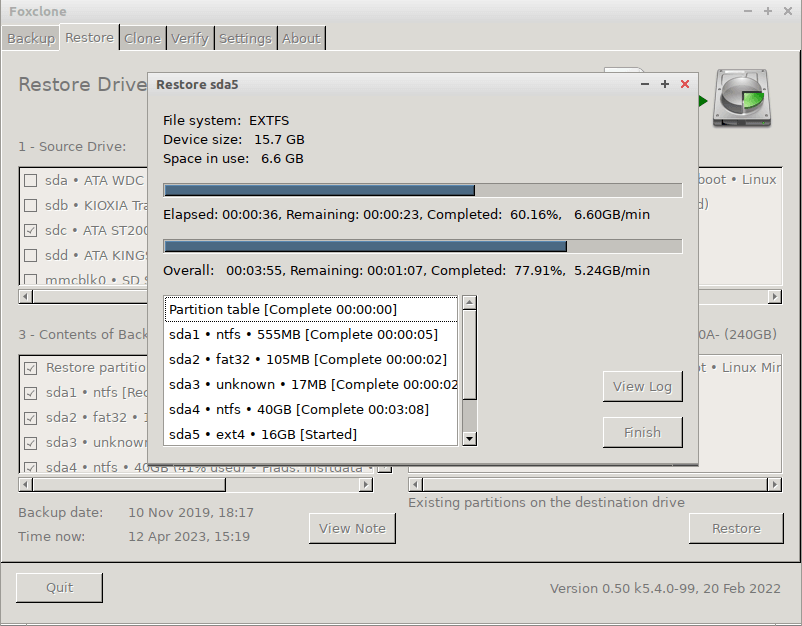Toggle the sda2 fat32 backup checkbox
Screen dimensions: 802x626
(x=31, y=418)
